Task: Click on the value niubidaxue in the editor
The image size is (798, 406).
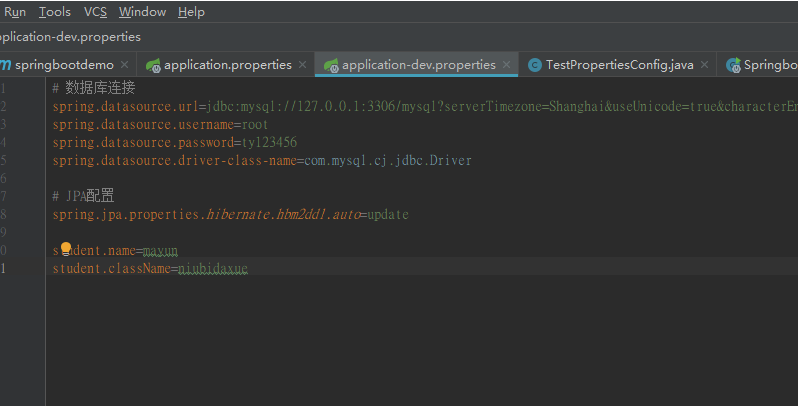Action: tap(213, 269)
